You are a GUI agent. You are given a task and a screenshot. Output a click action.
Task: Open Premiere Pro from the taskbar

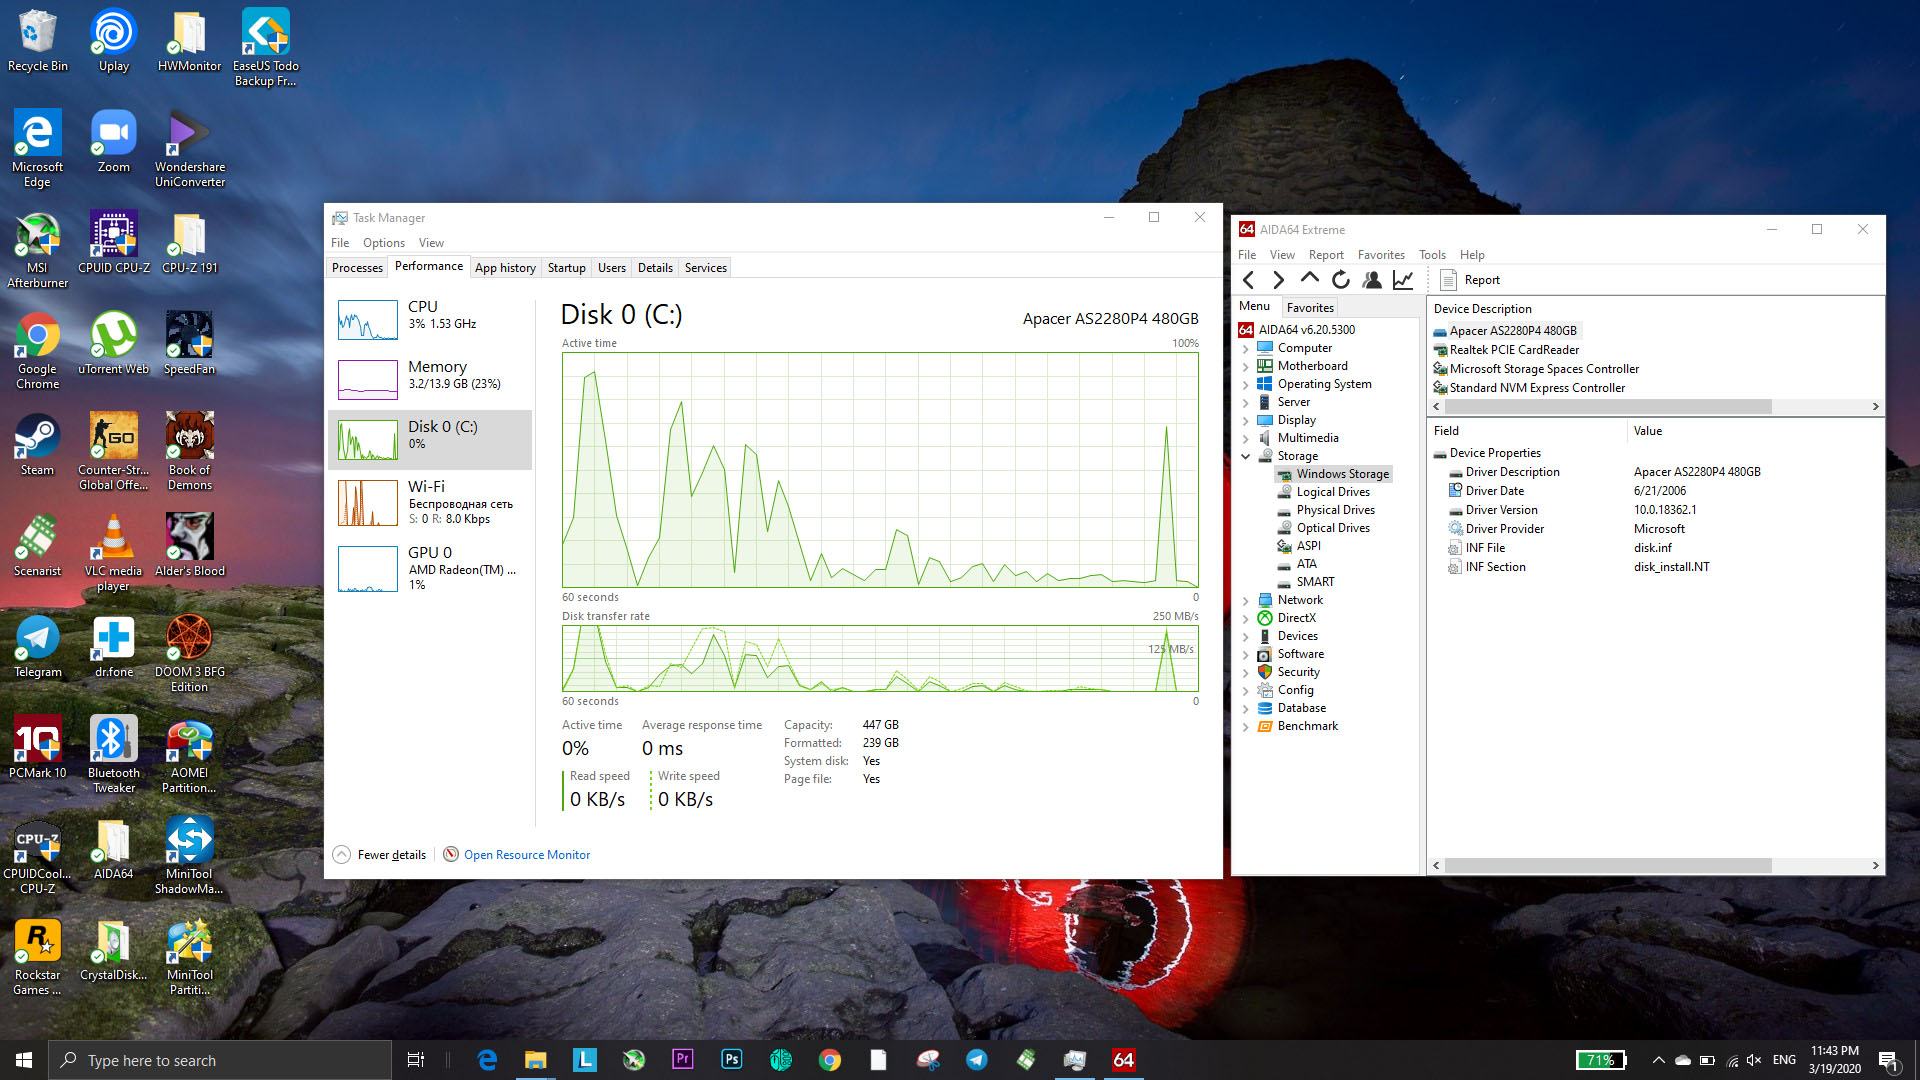(x=683, y=1060)
